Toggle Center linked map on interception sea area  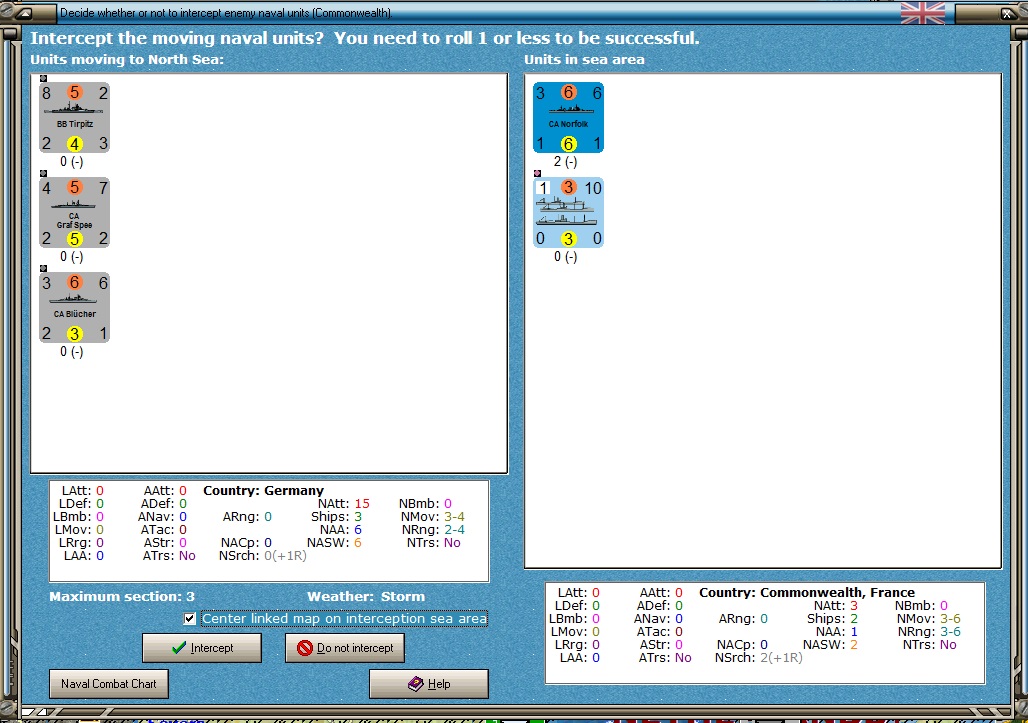point(189,618)
